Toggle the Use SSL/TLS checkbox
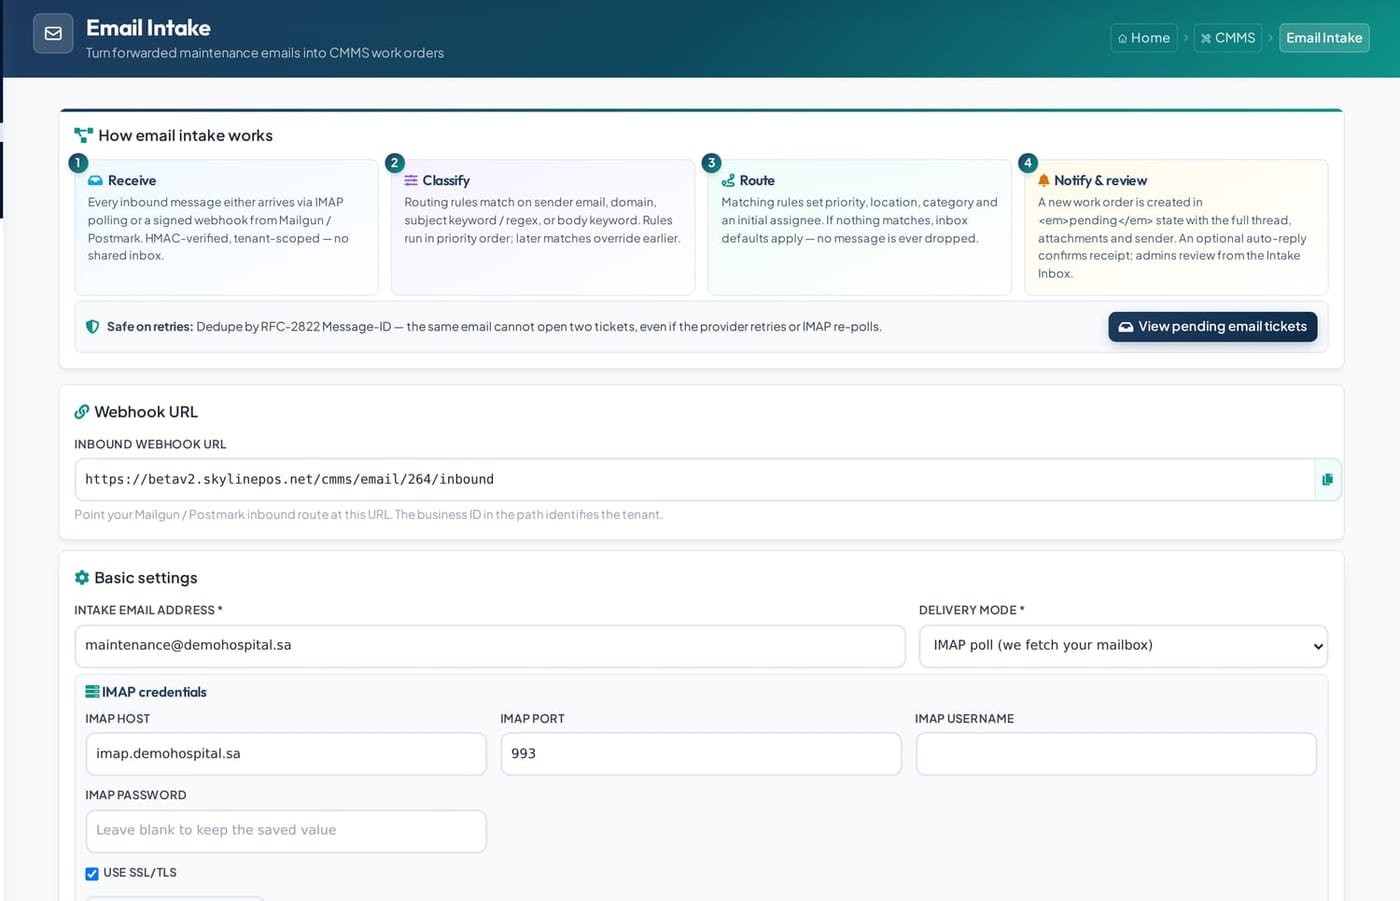 92,874
